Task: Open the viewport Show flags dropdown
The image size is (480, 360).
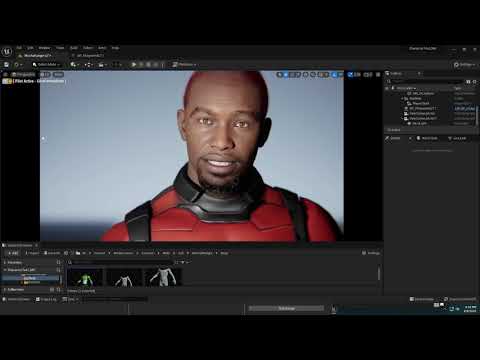Action: (58, 75)
